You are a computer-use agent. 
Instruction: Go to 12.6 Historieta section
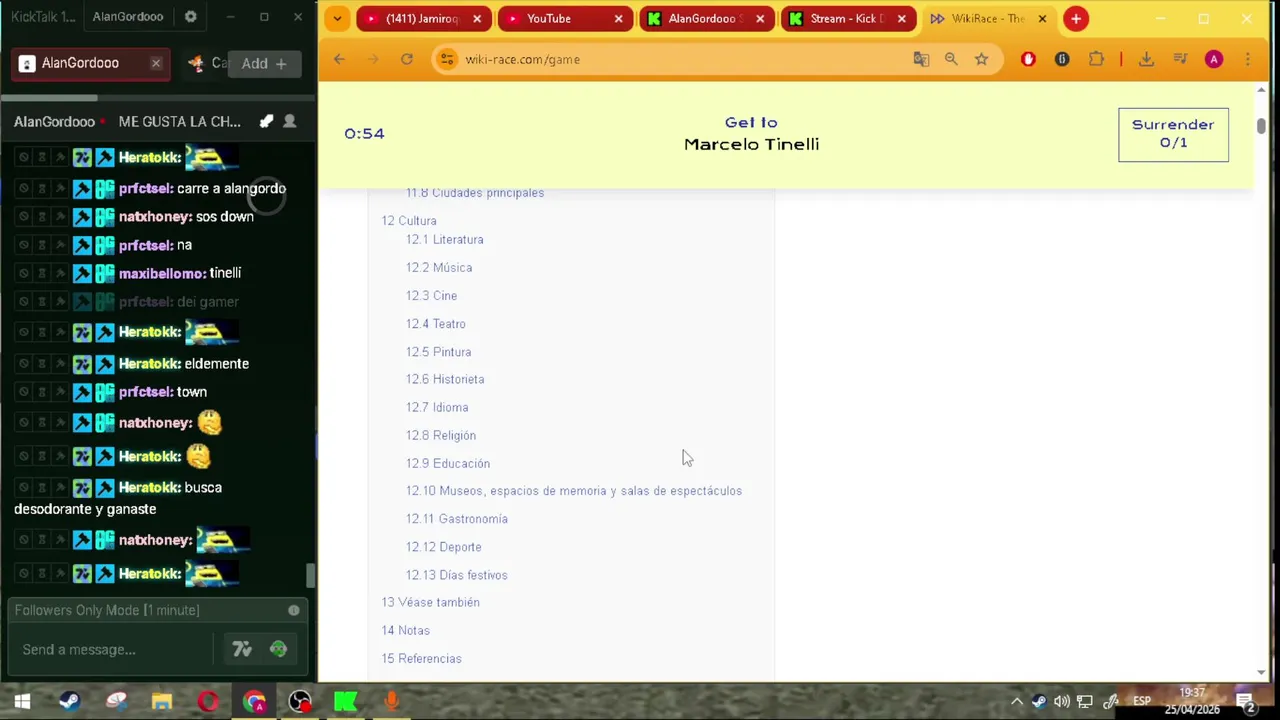[x=445, y=380]
